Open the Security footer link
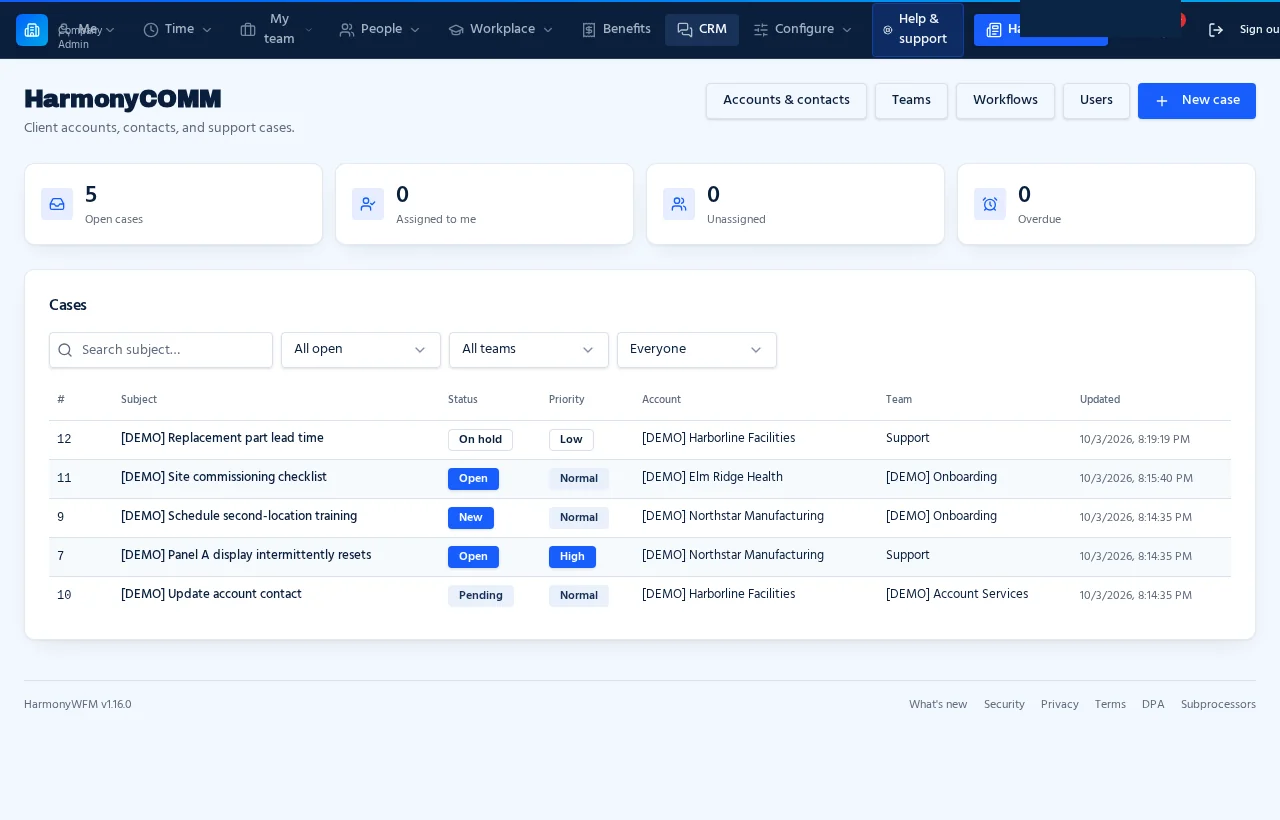Image resolution: width=1280 pixels, height=820 pixels. click(1004, 705)
